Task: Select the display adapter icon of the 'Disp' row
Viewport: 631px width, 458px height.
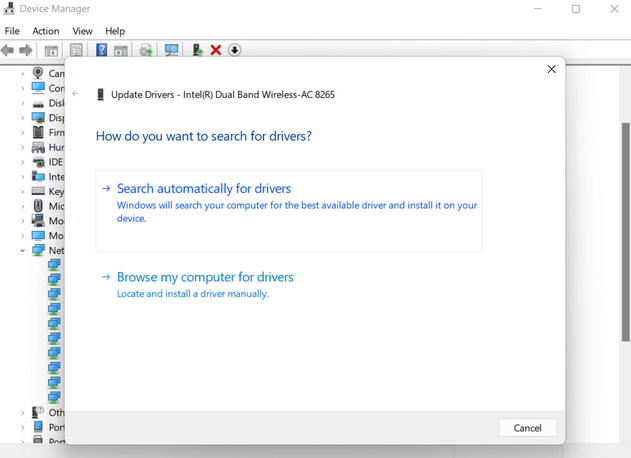Action: 38,118
